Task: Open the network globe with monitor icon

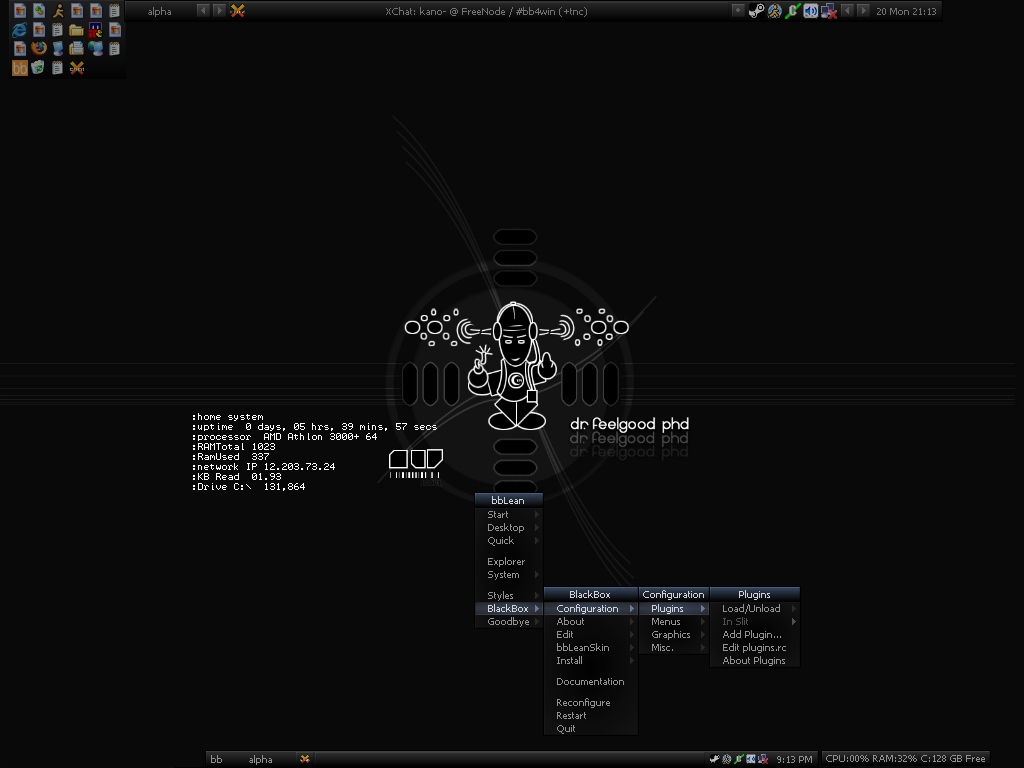Action: click(x=95, y=48)
